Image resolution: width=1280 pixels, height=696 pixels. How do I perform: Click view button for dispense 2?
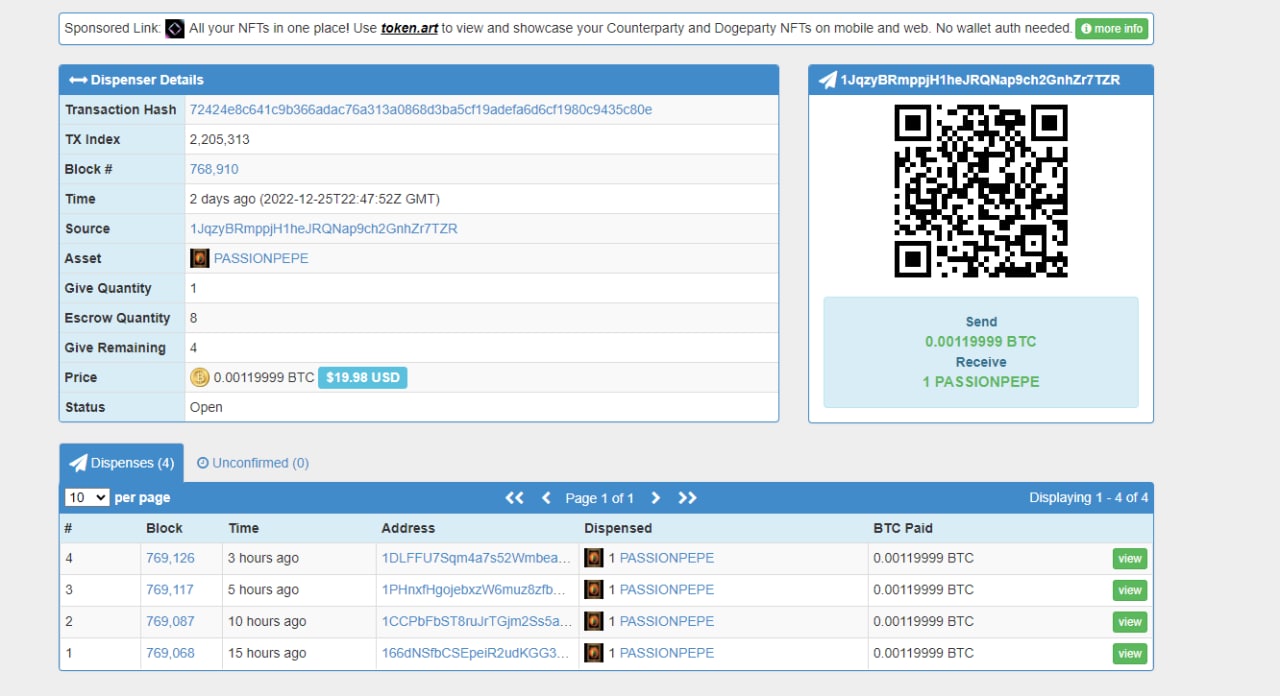1130,622
